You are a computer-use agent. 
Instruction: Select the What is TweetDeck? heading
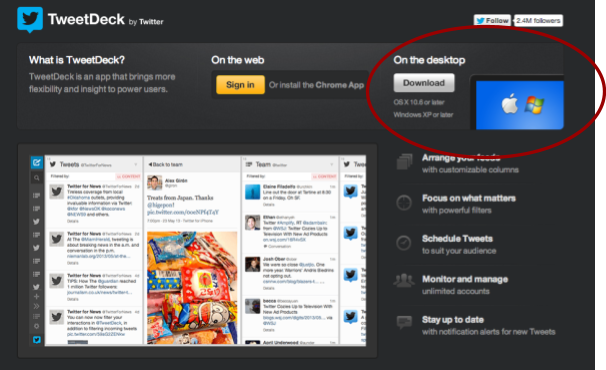pyautogui.click(x=77, y=60)
